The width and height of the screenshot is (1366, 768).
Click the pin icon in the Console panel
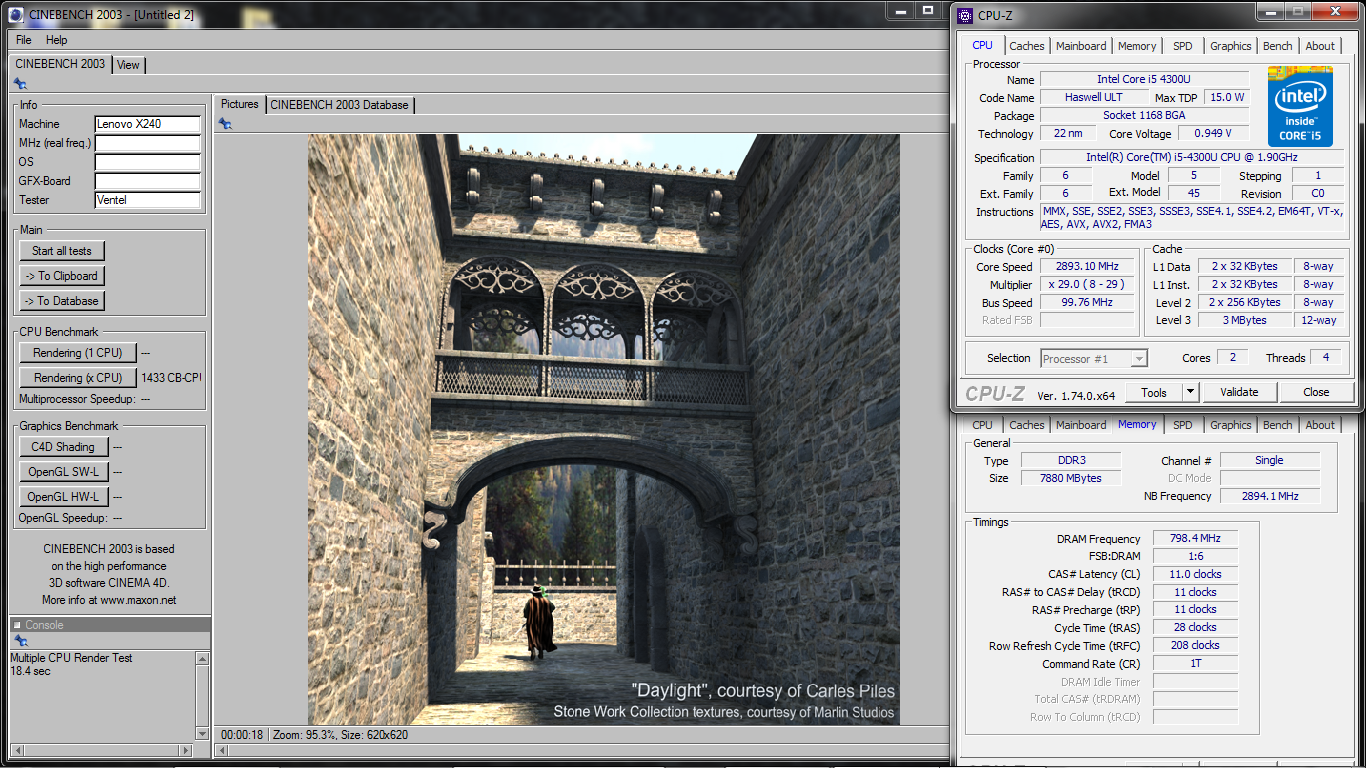20,641
